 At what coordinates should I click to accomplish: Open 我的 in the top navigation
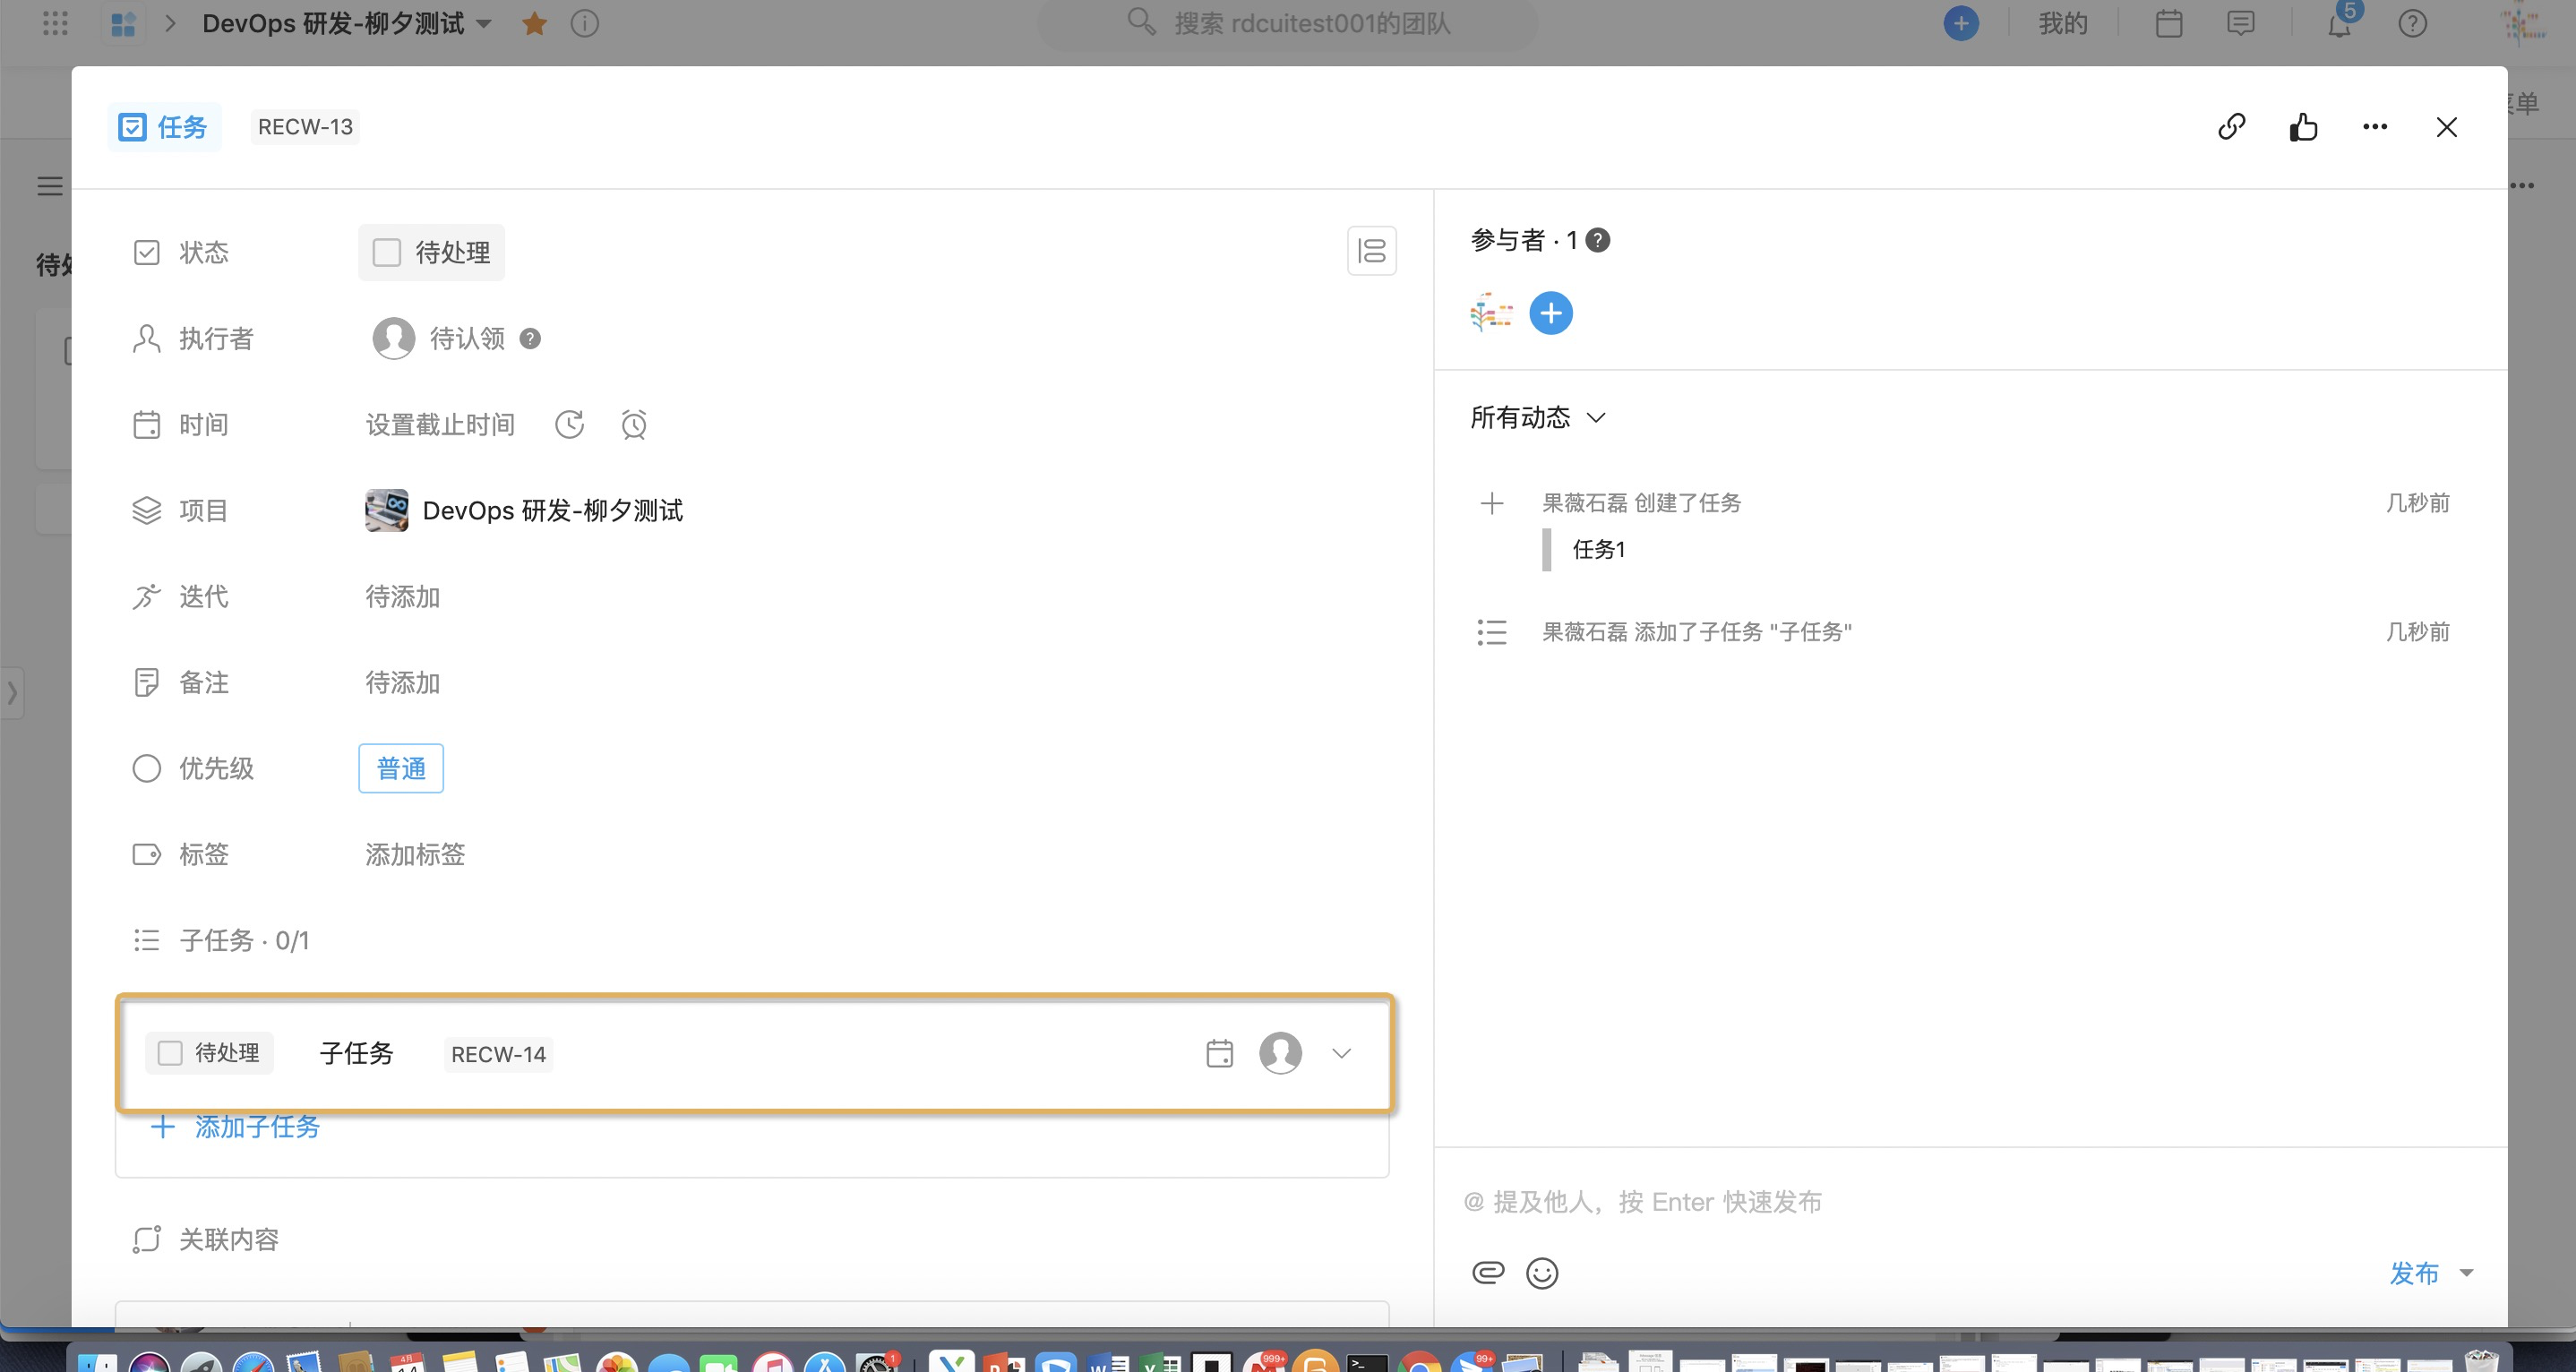2063,23
